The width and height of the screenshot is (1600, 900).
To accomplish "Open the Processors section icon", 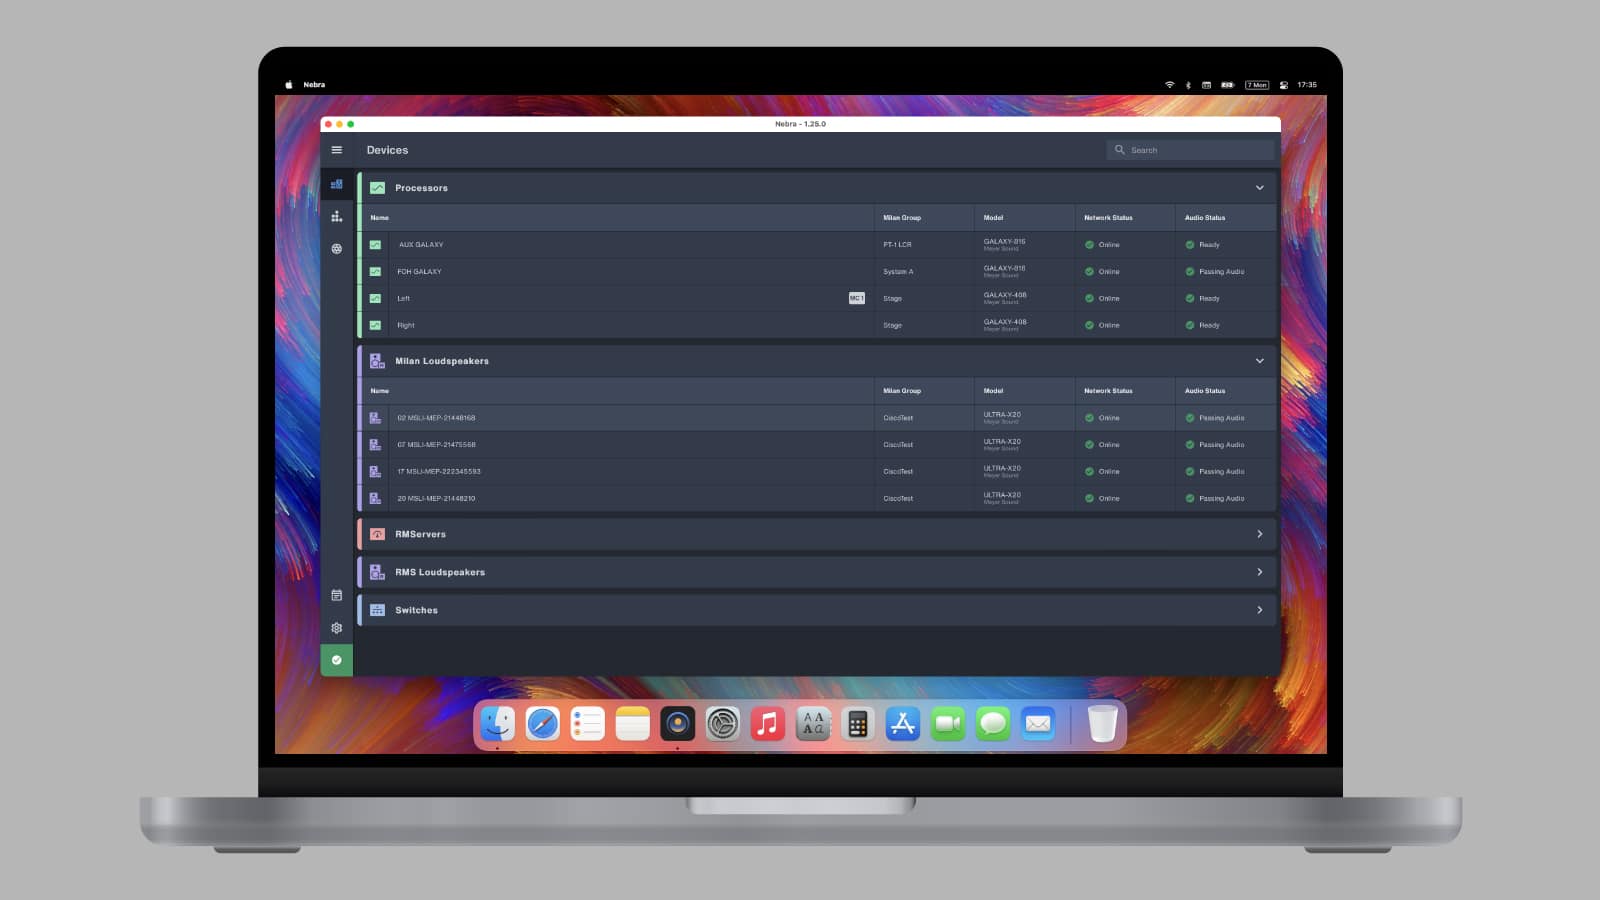I will 377,187.
